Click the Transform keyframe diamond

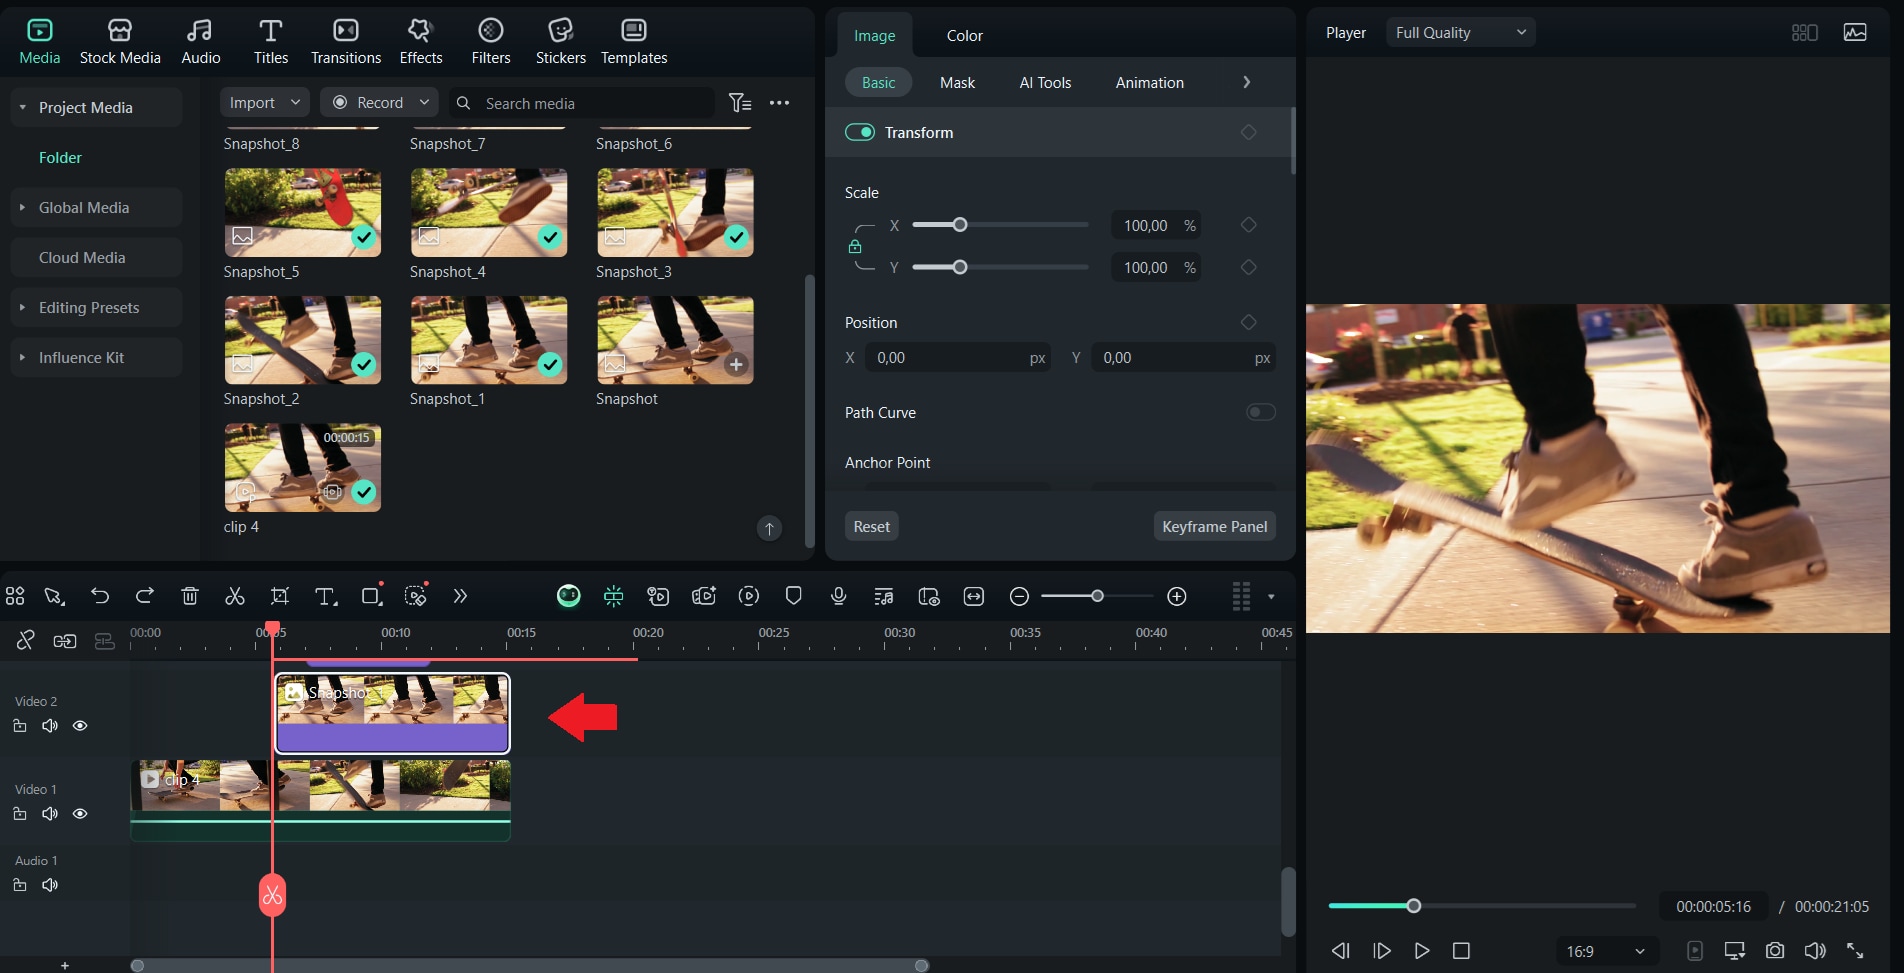[x=1249, y=132]
